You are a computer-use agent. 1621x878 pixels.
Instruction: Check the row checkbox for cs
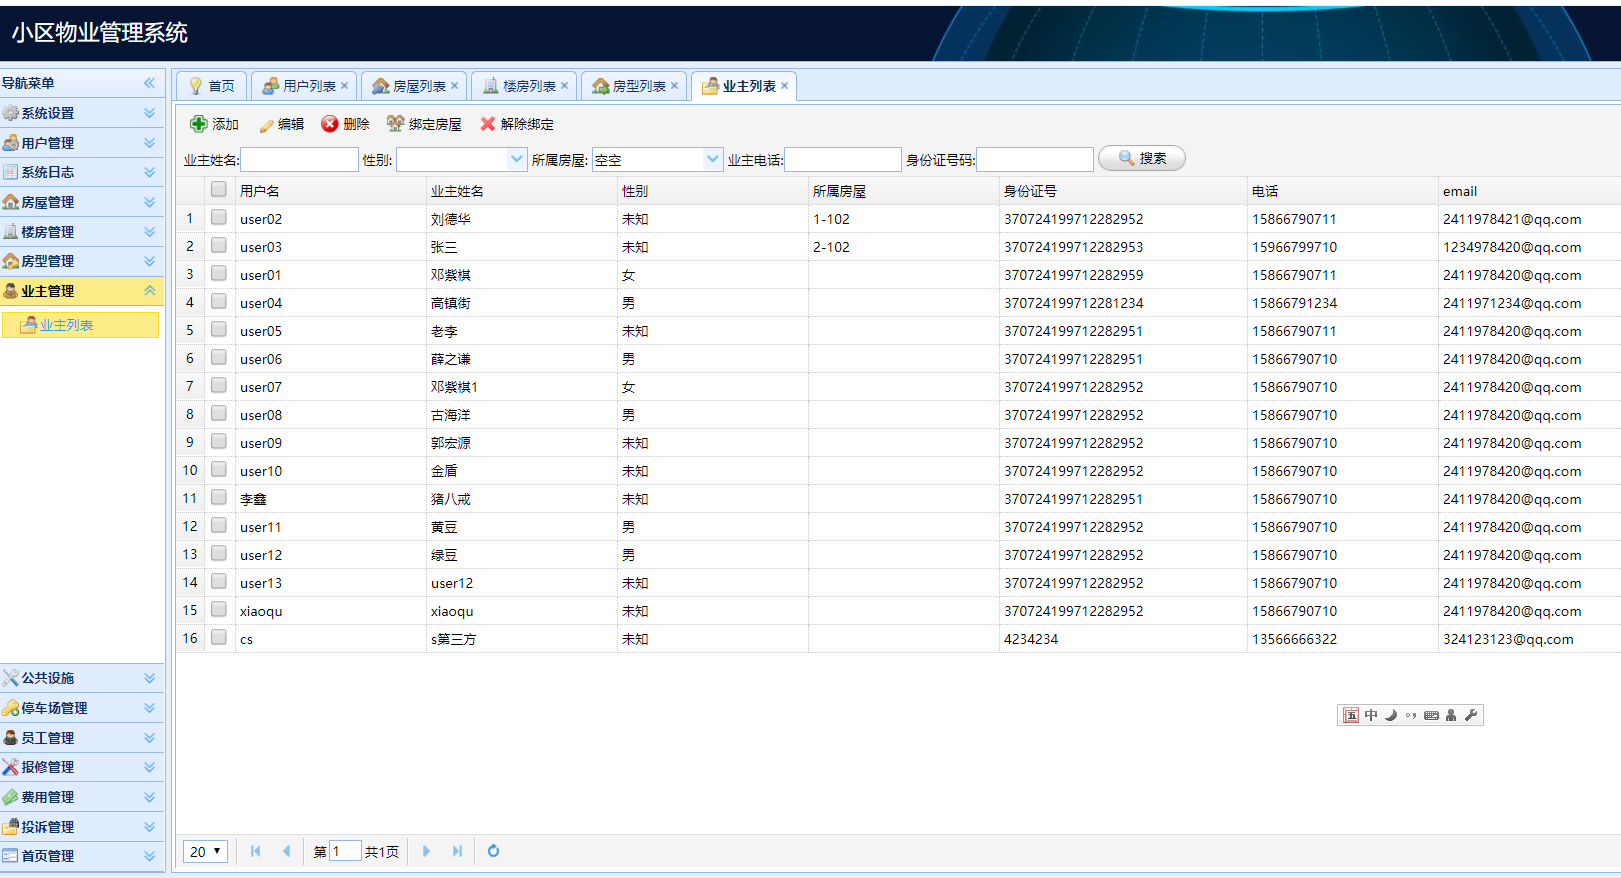coord(219,637)
